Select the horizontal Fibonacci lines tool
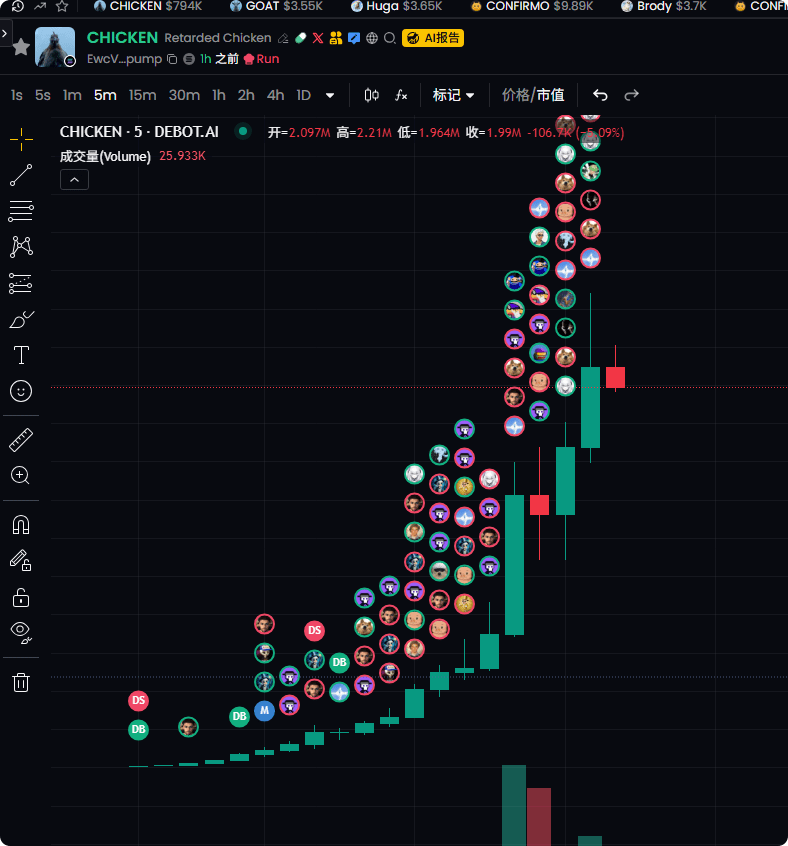 pyautogui.click(x=21, y=211)
